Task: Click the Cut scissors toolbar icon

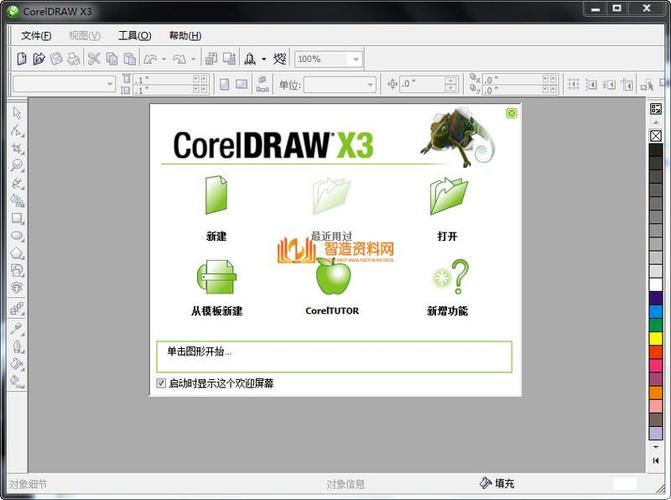Action: (x=94, y=59)
